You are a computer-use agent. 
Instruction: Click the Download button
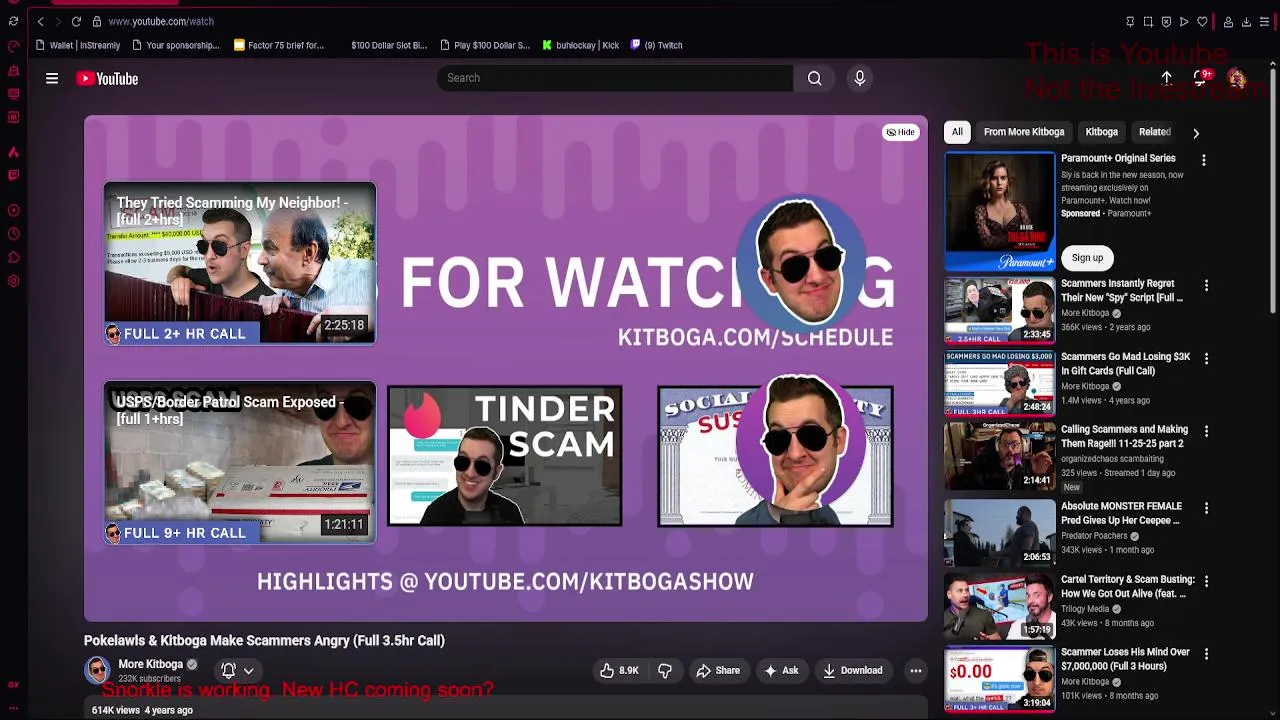click(853, 671)
